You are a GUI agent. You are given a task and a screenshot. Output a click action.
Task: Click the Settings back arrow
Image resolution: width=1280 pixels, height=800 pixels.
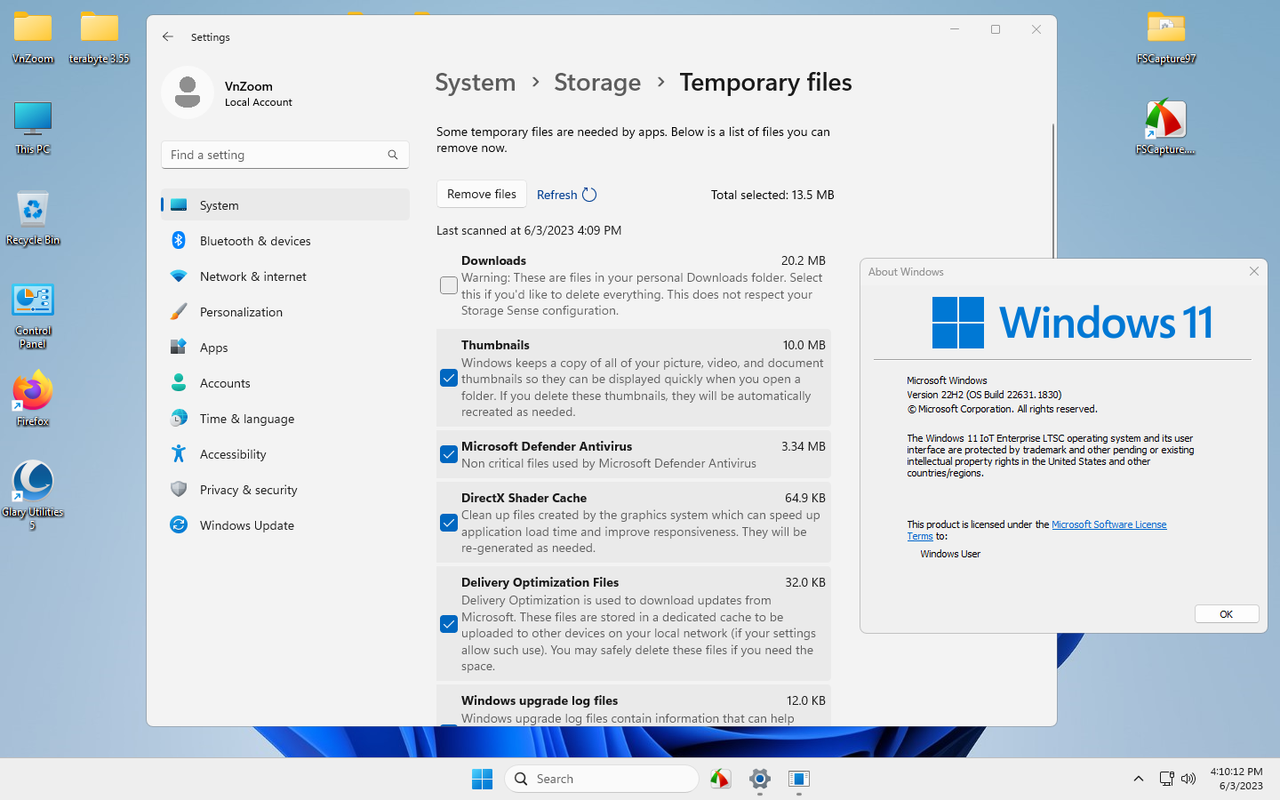pyautogui.click(x=168, y=37)
